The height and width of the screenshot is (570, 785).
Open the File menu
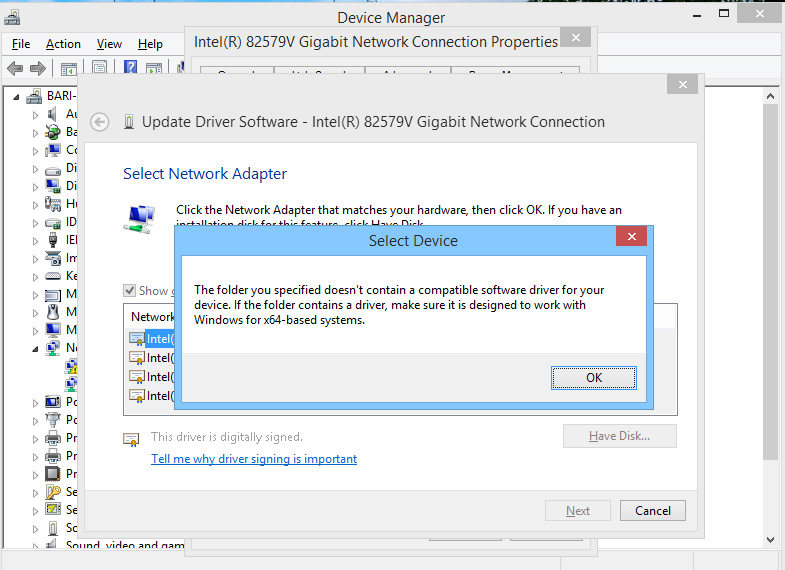click(21, 44)
